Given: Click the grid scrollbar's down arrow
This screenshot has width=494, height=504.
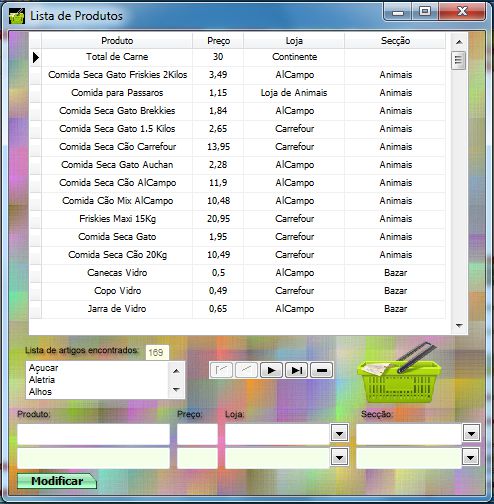Looking at the screenshot, I should [459, 325].
